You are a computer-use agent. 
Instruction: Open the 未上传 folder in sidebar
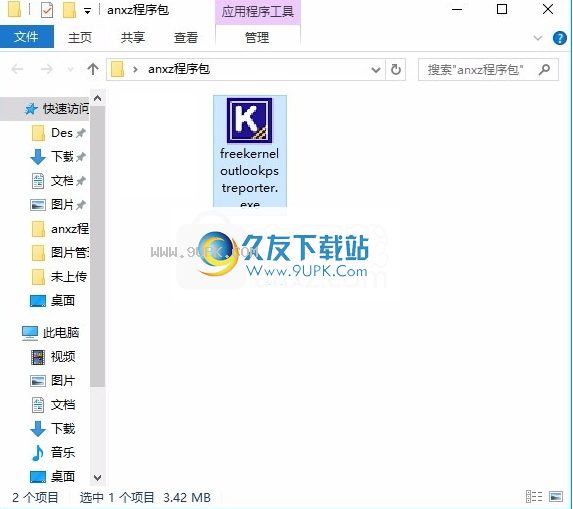59,277
